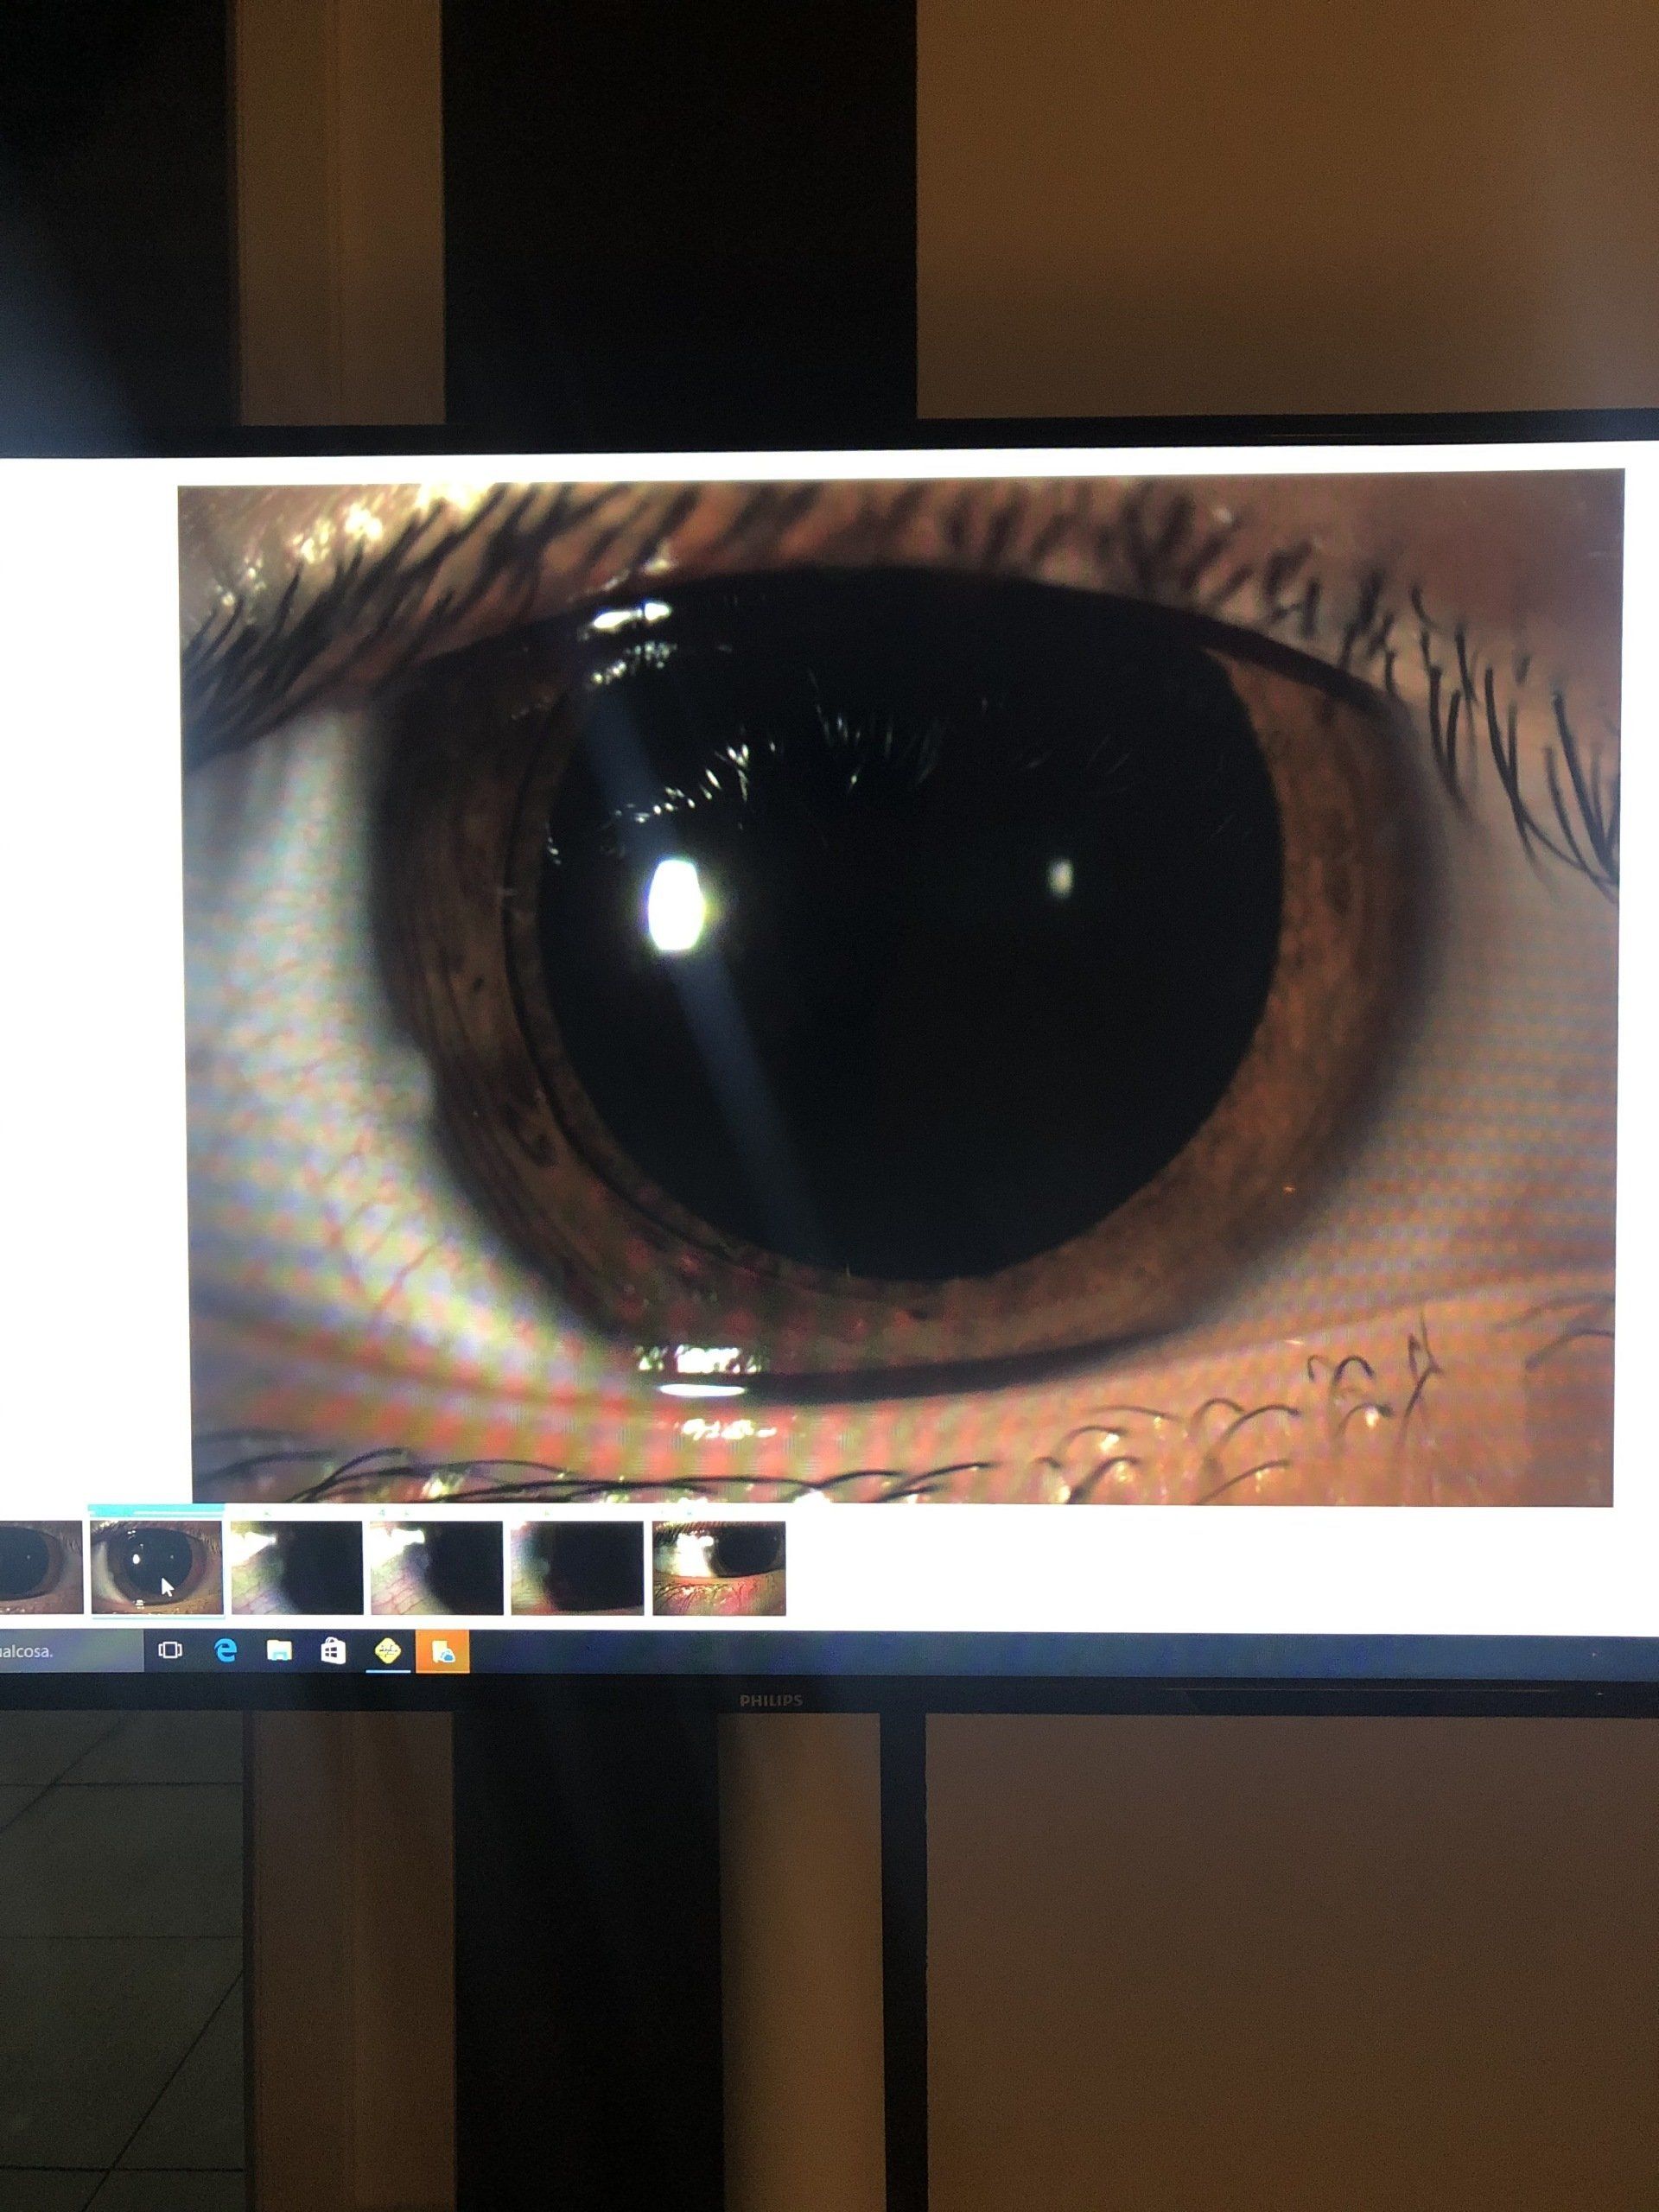Viewport: 1659px width, 2212px height.
Task: Open File Explorer from taskbar
Action: 279,1650
